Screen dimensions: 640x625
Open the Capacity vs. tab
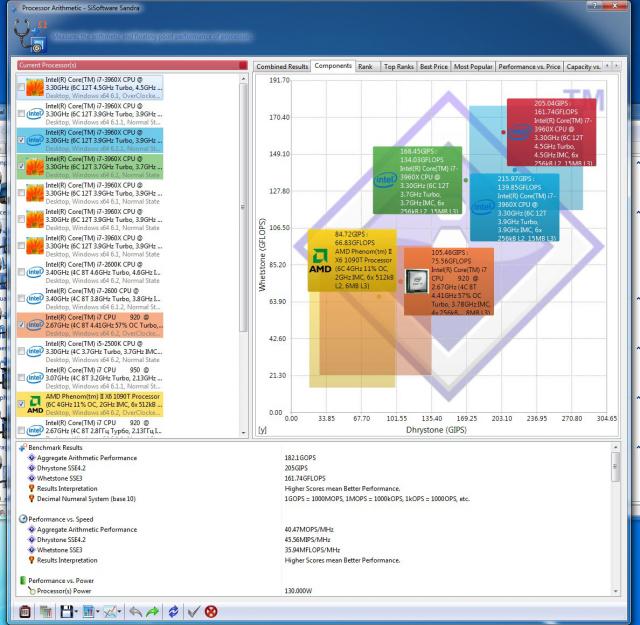coord(583,67)
